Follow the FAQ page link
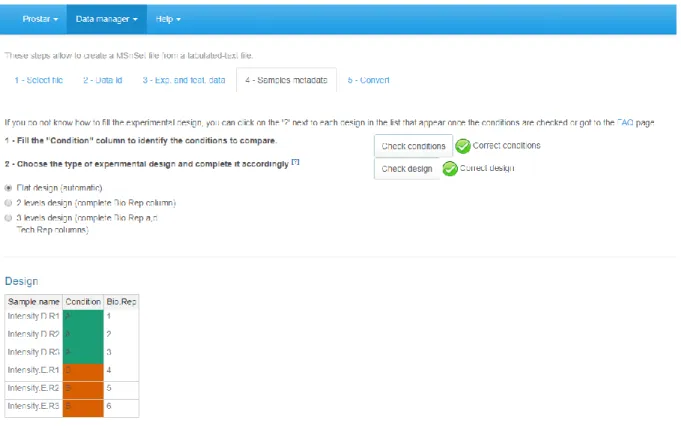Image resolution: width=681 pixels, height=429 pixels. [x=625, y=123]
